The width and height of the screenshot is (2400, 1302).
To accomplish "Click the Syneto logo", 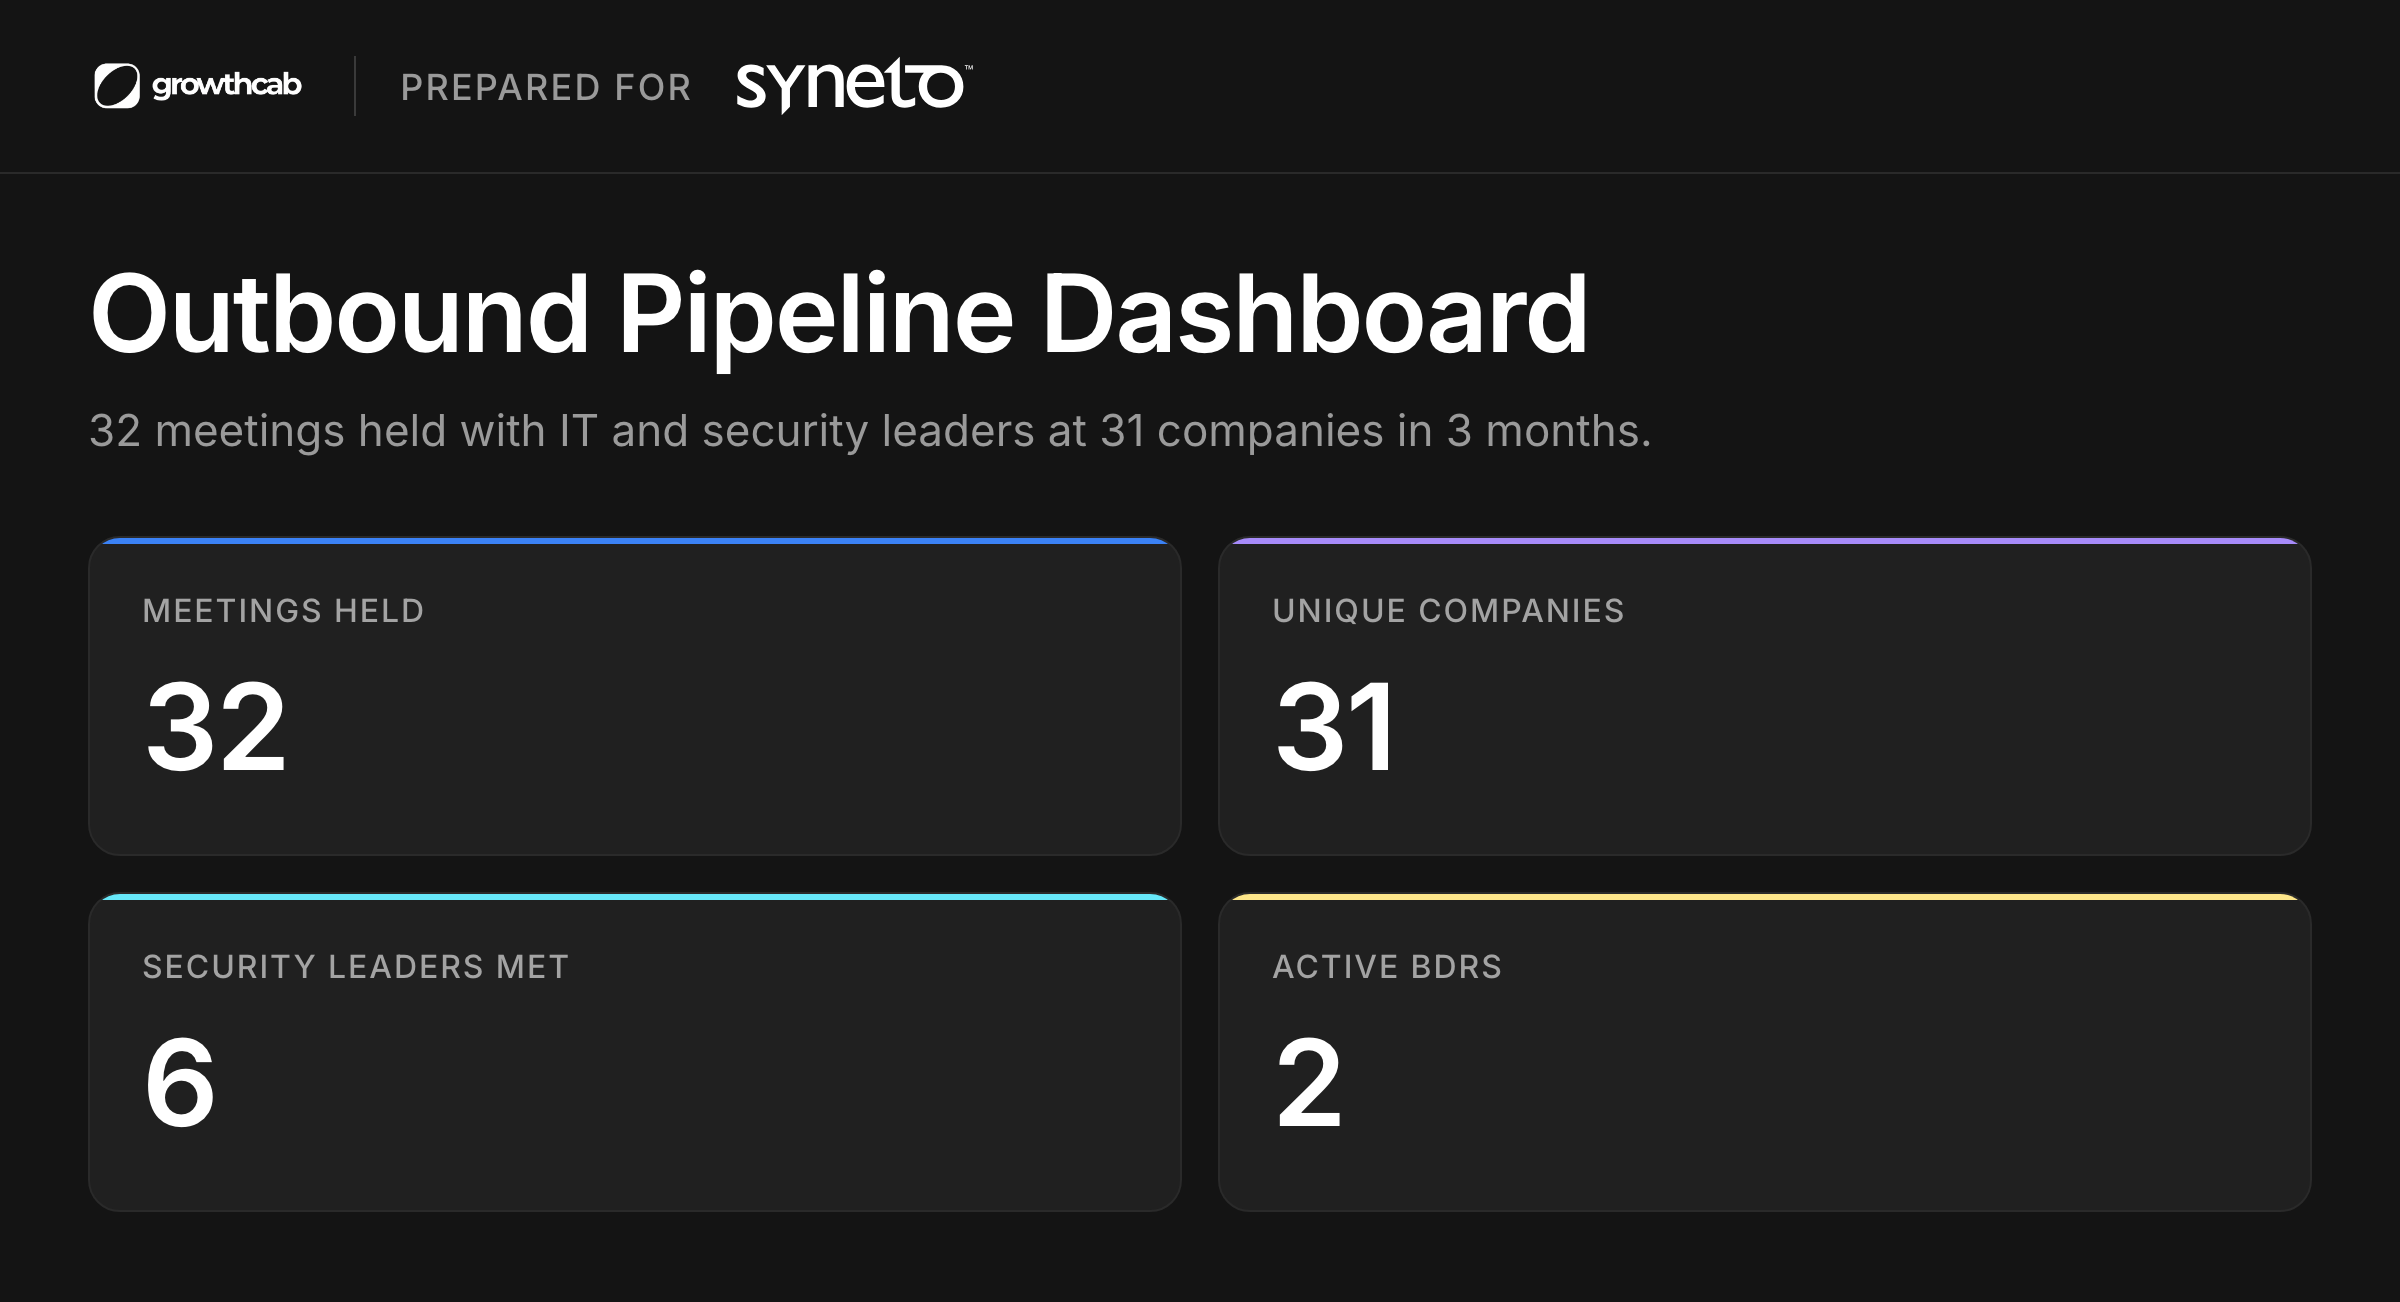I will (x=854, y=86).
